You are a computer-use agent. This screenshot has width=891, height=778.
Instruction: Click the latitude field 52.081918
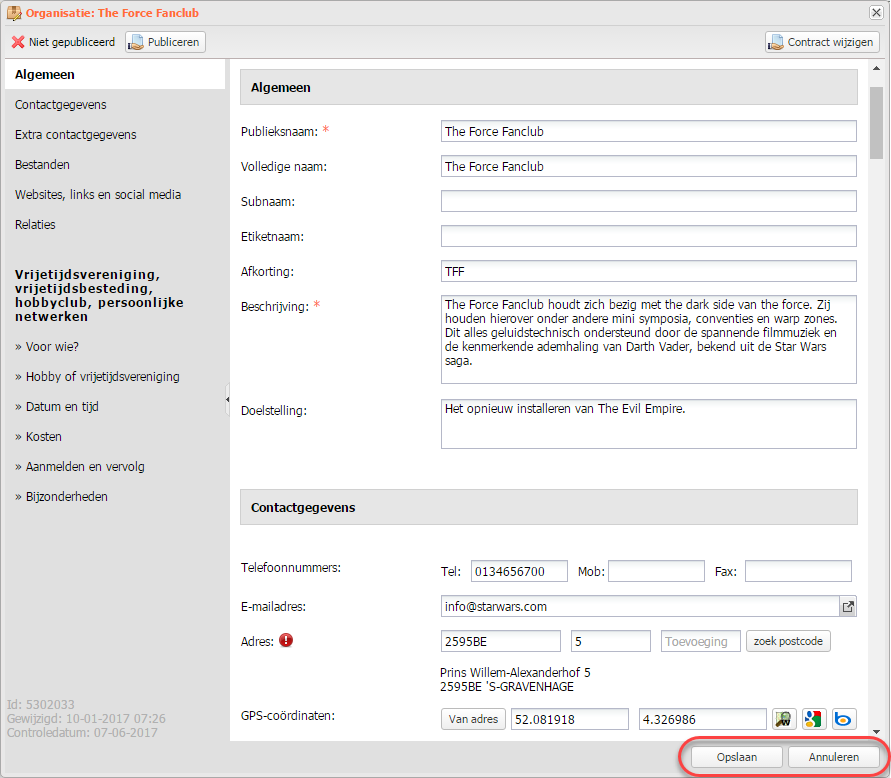pyautogui.click(x=570, y=719)
